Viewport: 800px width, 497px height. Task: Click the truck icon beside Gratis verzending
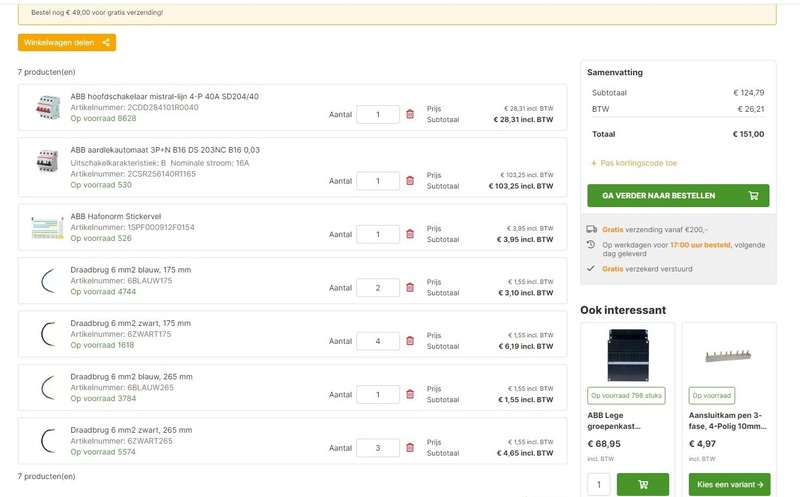pyautogui.click(x=591, y=230)
